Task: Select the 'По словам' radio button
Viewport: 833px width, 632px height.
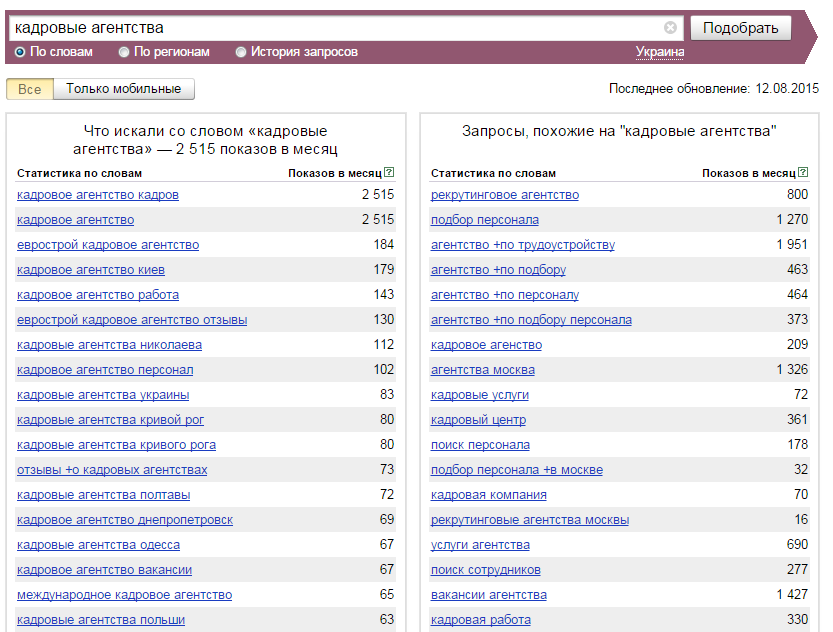Action: [20, 52]
